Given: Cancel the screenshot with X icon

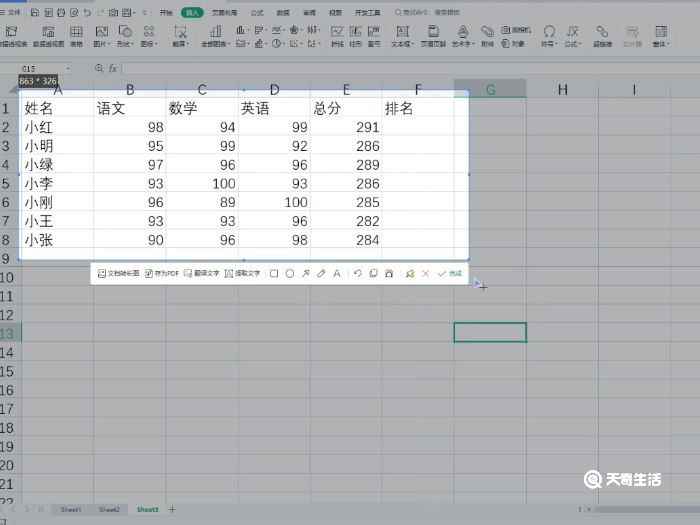Looking at the screenshot, I should (x=425, y=273).
